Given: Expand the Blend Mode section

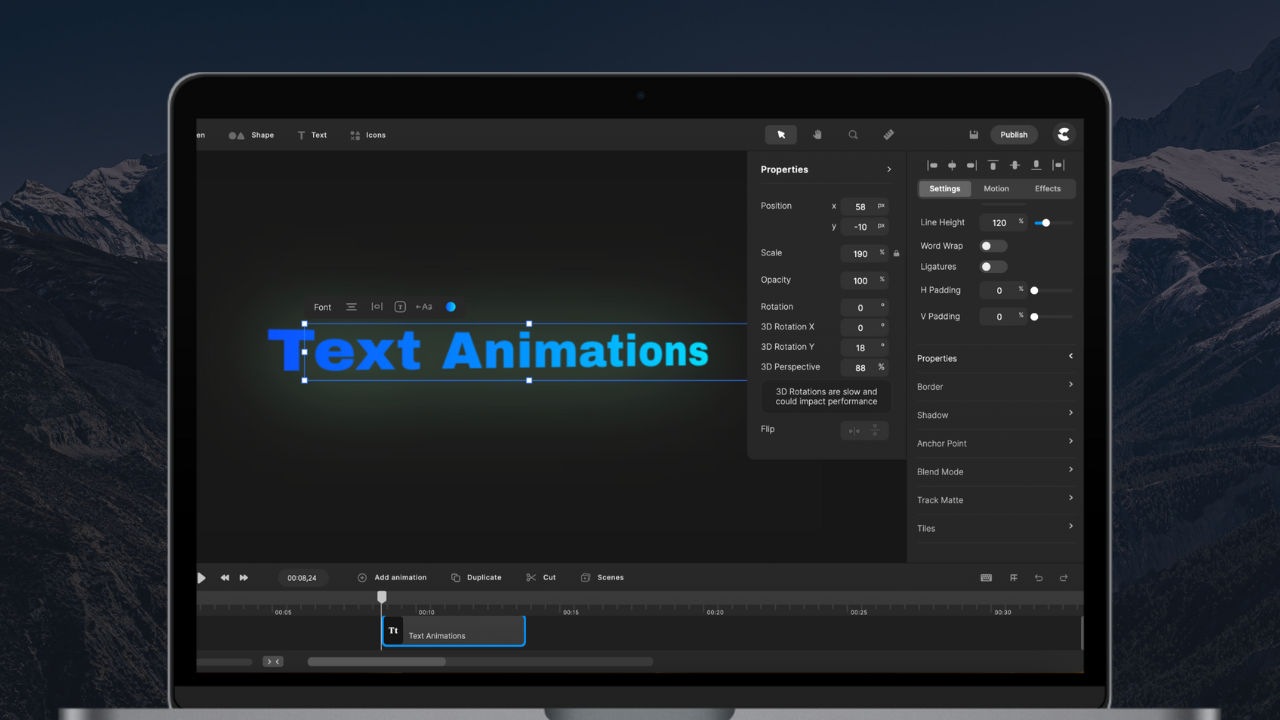Looking at the screenshot, I should pos(995,472).
